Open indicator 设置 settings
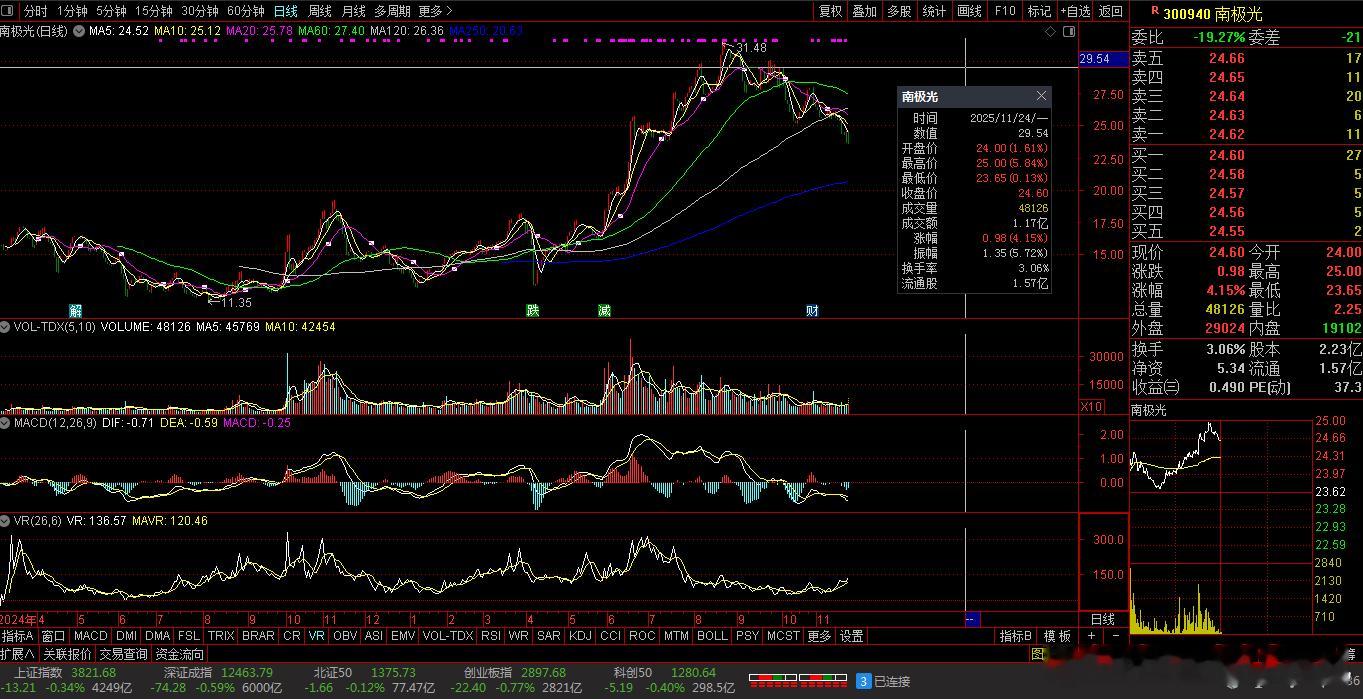1363x699 pixels. click(851, 636)
